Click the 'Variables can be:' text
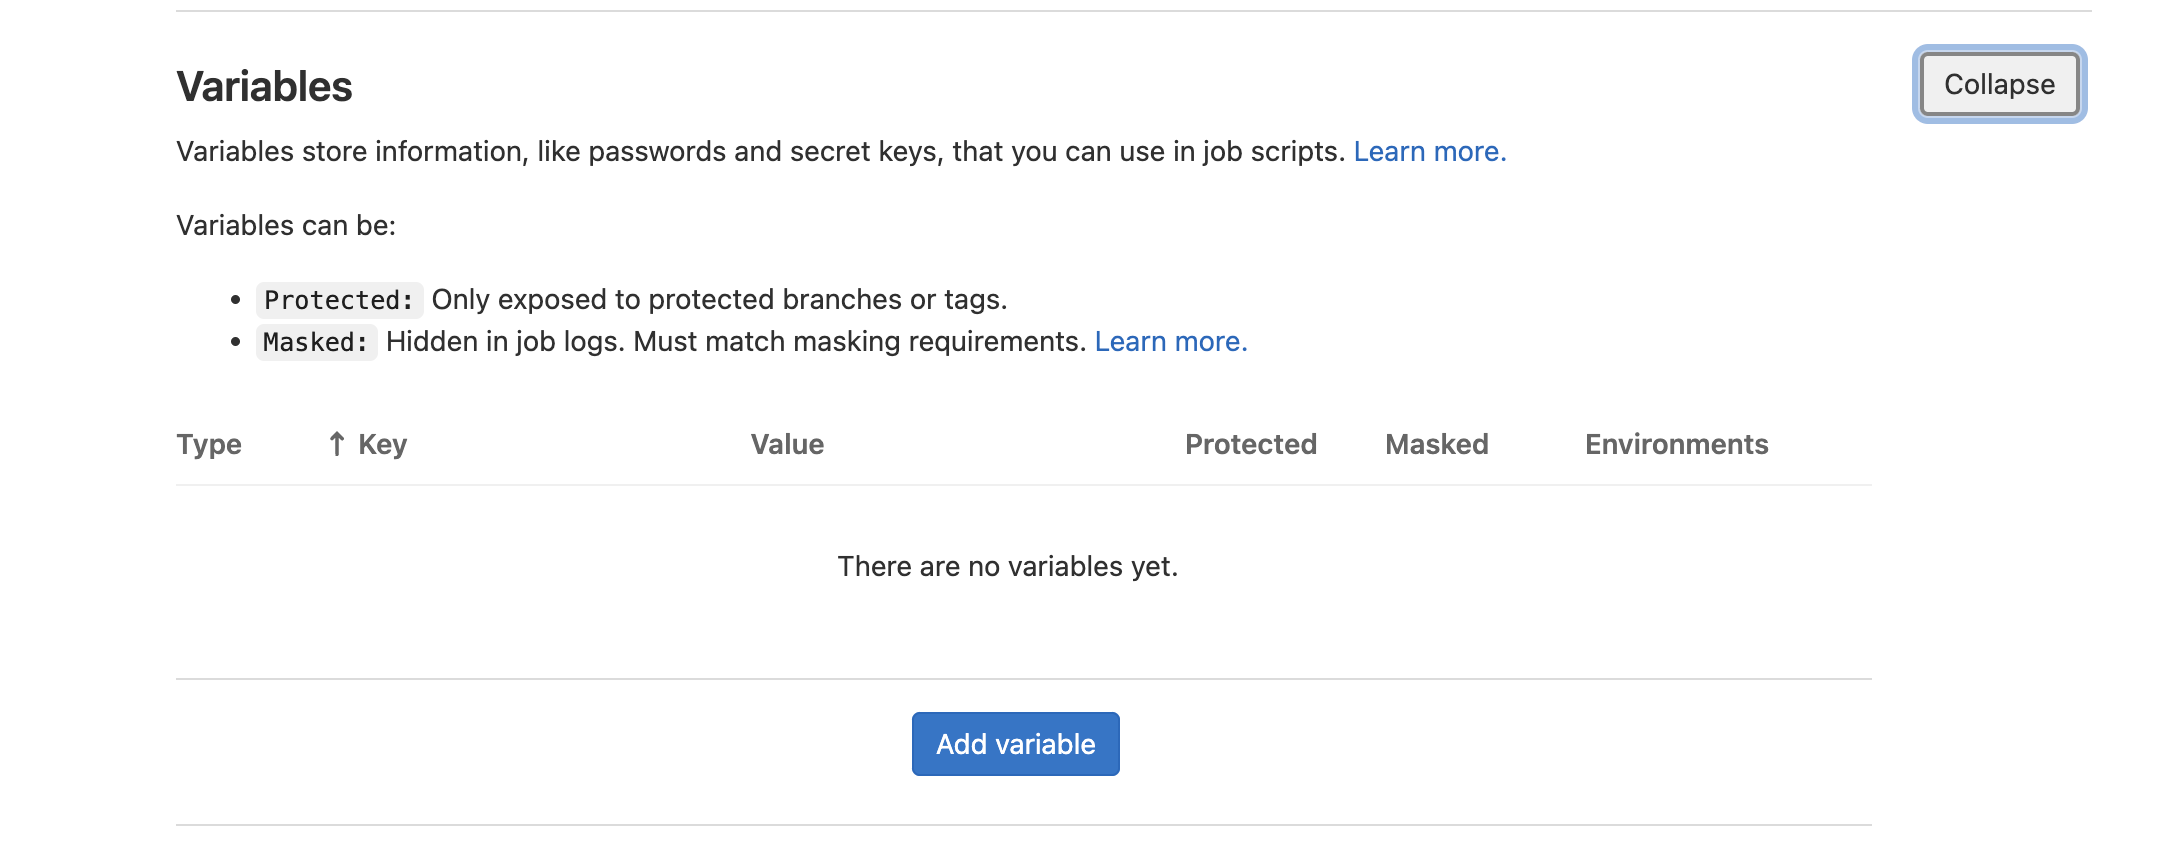2184x842 pixels. pyautogui.click(x=286, y=226)
